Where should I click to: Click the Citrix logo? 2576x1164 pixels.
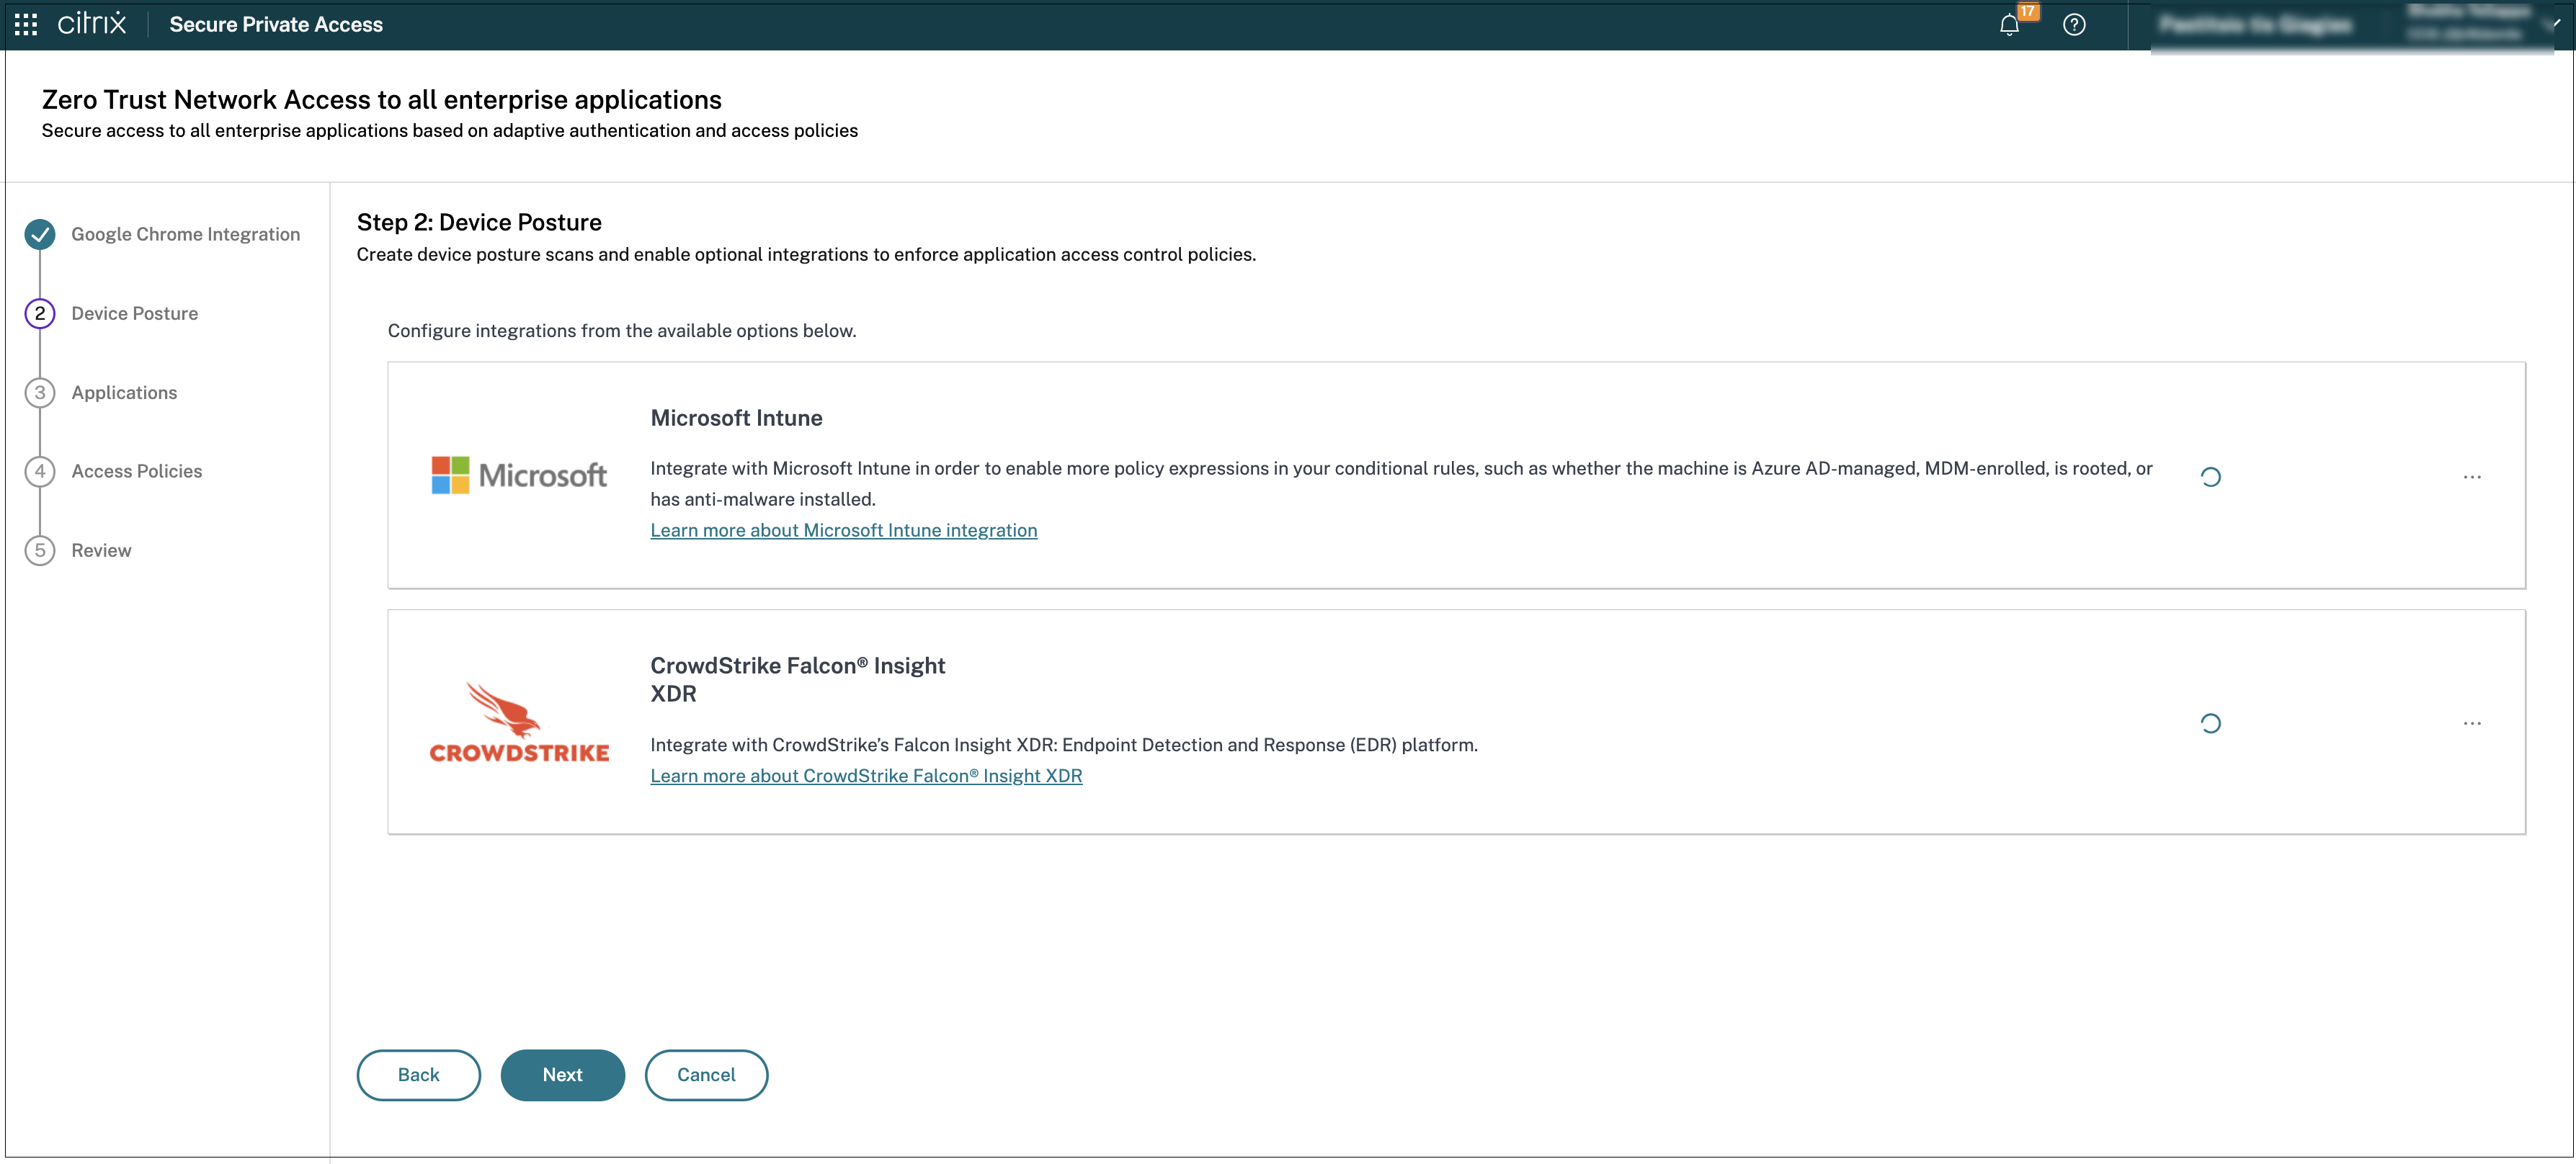[x=92, y=24]
